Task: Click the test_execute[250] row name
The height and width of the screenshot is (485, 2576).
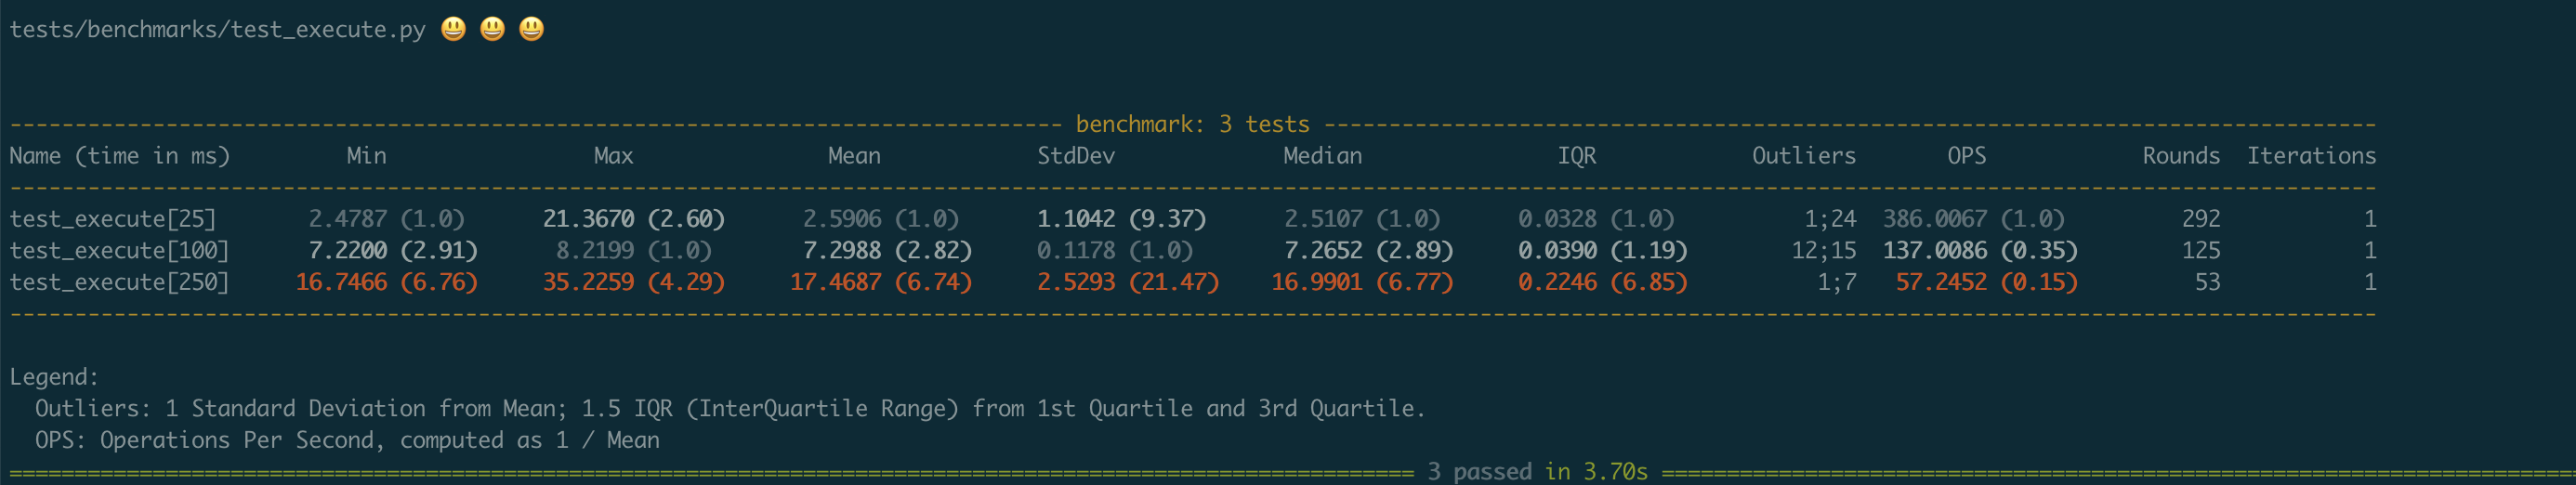Action: pos(120,282)
